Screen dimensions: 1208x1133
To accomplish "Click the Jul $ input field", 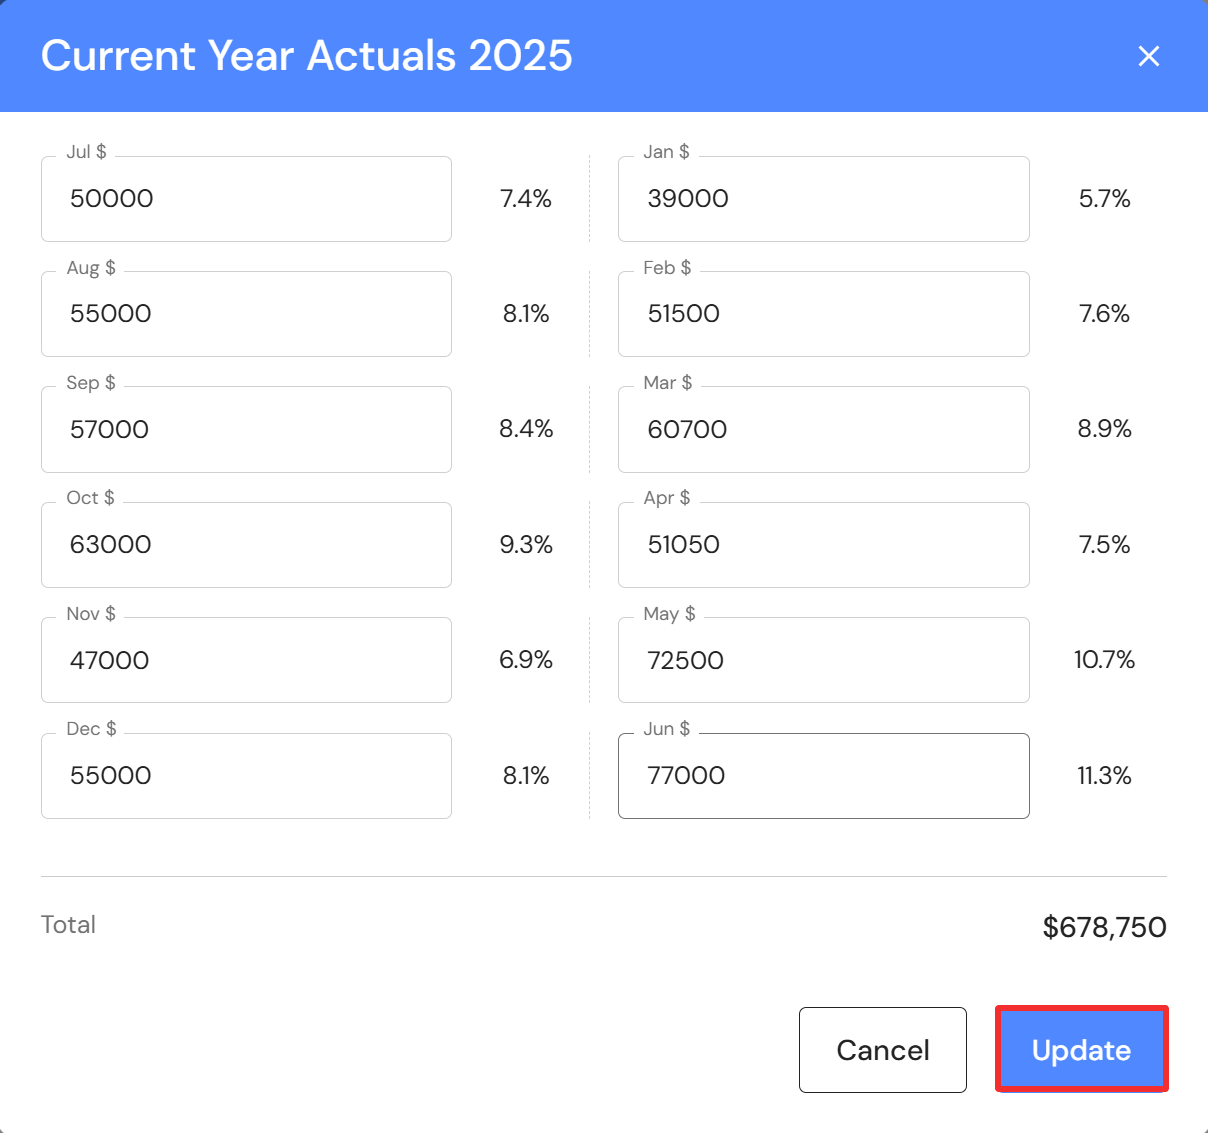I will point(246,199).
